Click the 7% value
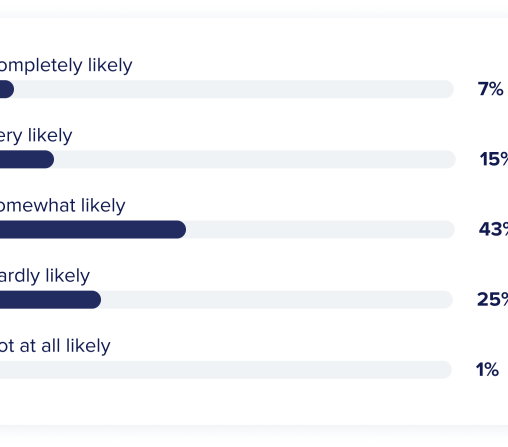Image resolution: width=508 pixels, height=447 pixels. [491, 89]
